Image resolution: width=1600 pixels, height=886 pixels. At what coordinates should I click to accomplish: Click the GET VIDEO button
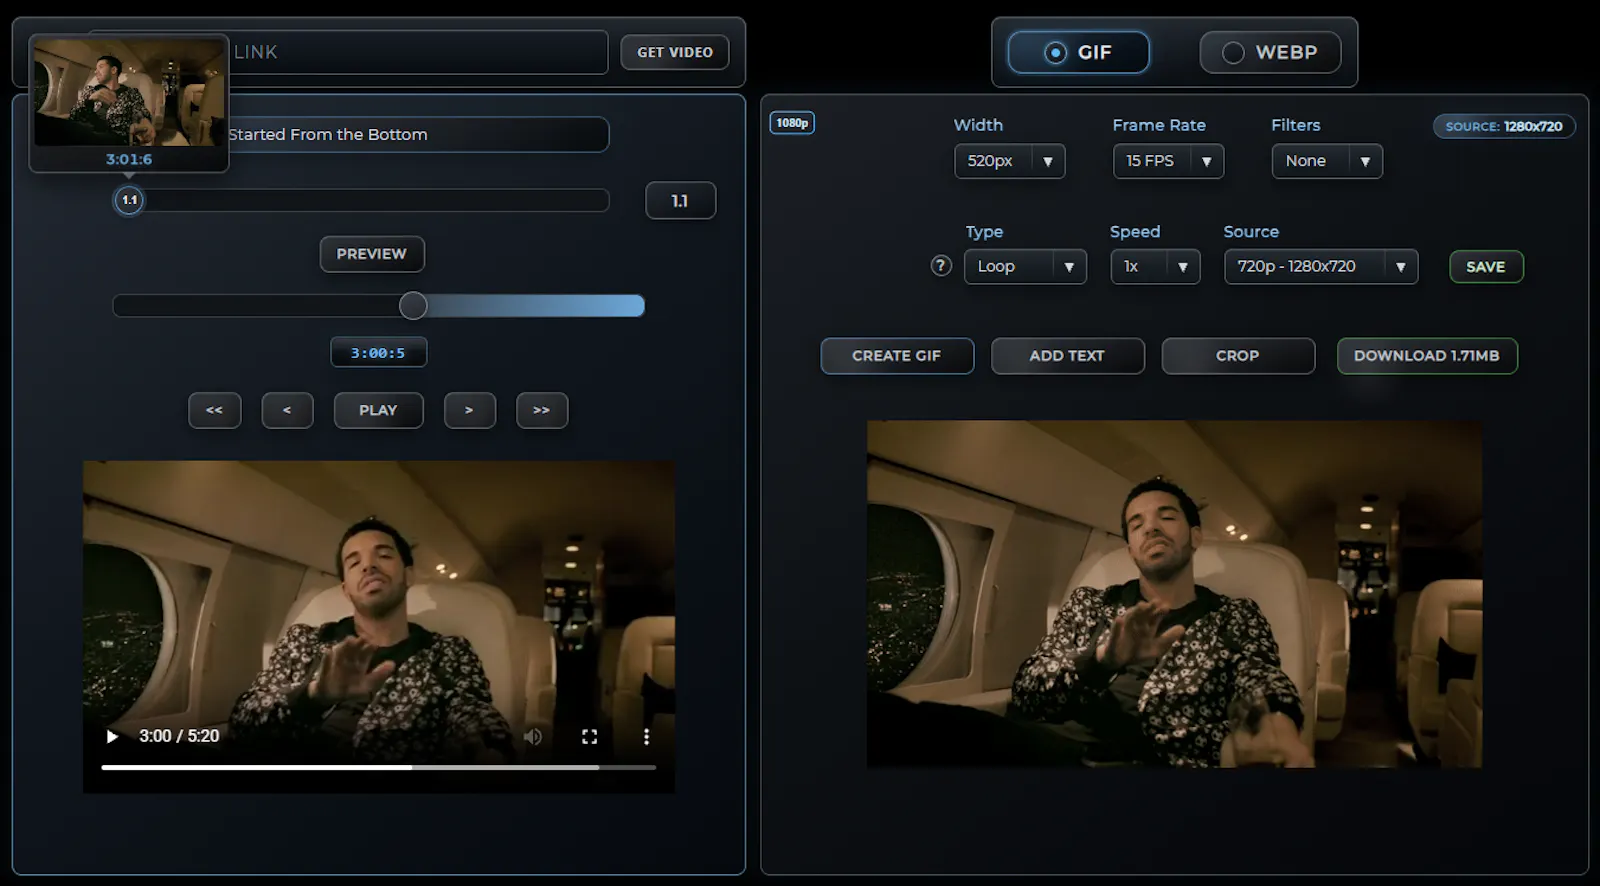point(675,52)
